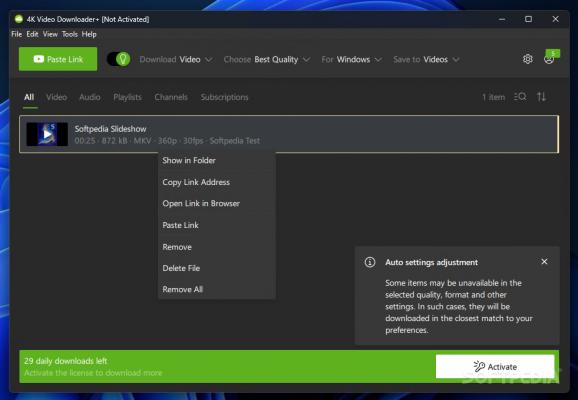Choose Delete File in context menu
Screen dimensions: 578x400
(x=217, y=268)
